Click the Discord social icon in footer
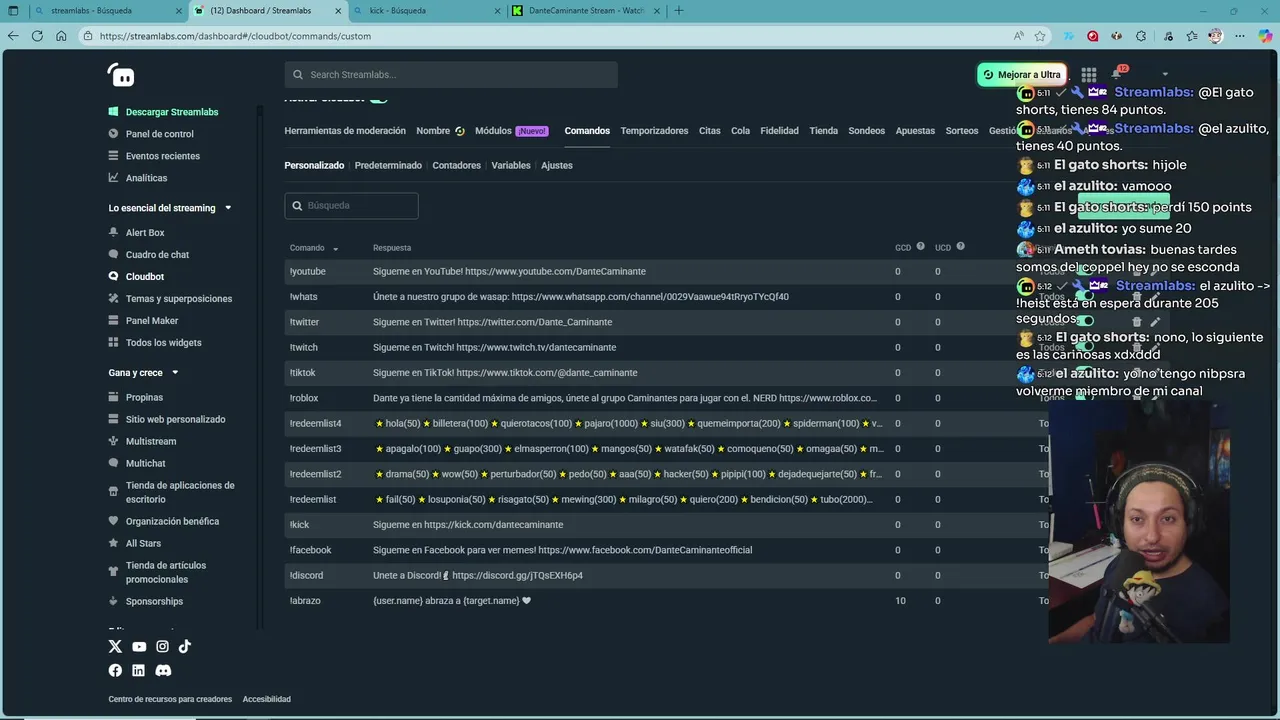This screenshot has height=720, width=1280. tap(163, 670)
